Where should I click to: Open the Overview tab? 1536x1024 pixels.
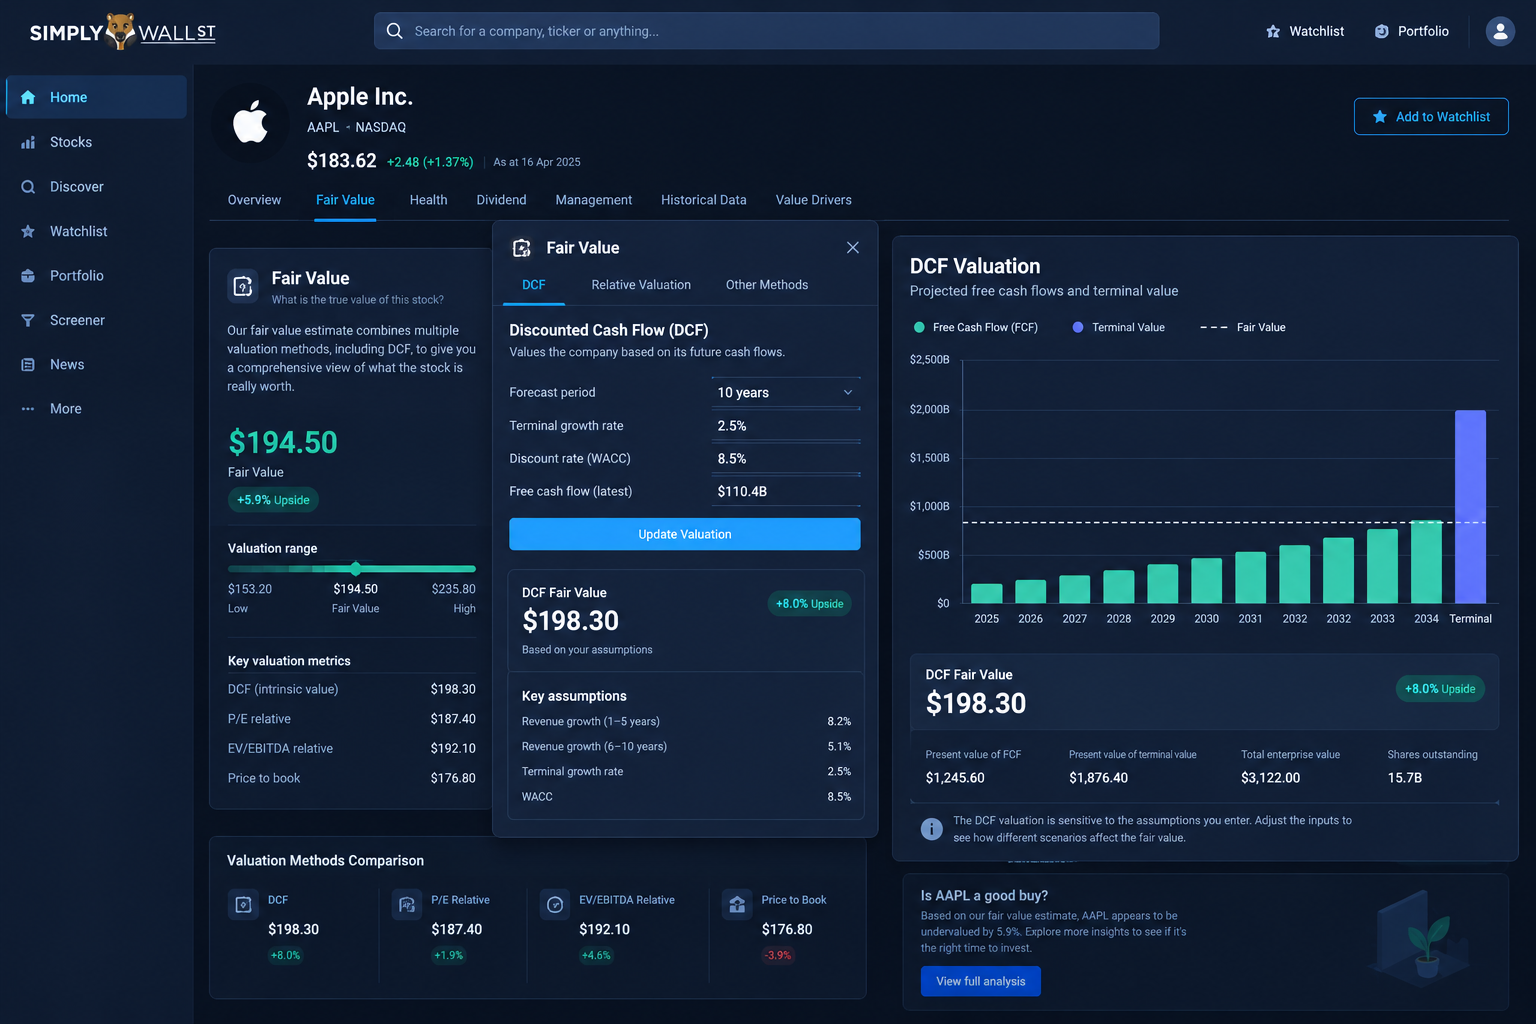[254, 200]
